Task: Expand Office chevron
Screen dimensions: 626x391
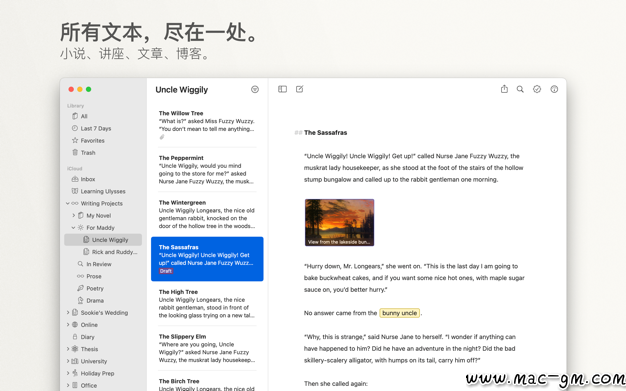Action: (67, 385)
